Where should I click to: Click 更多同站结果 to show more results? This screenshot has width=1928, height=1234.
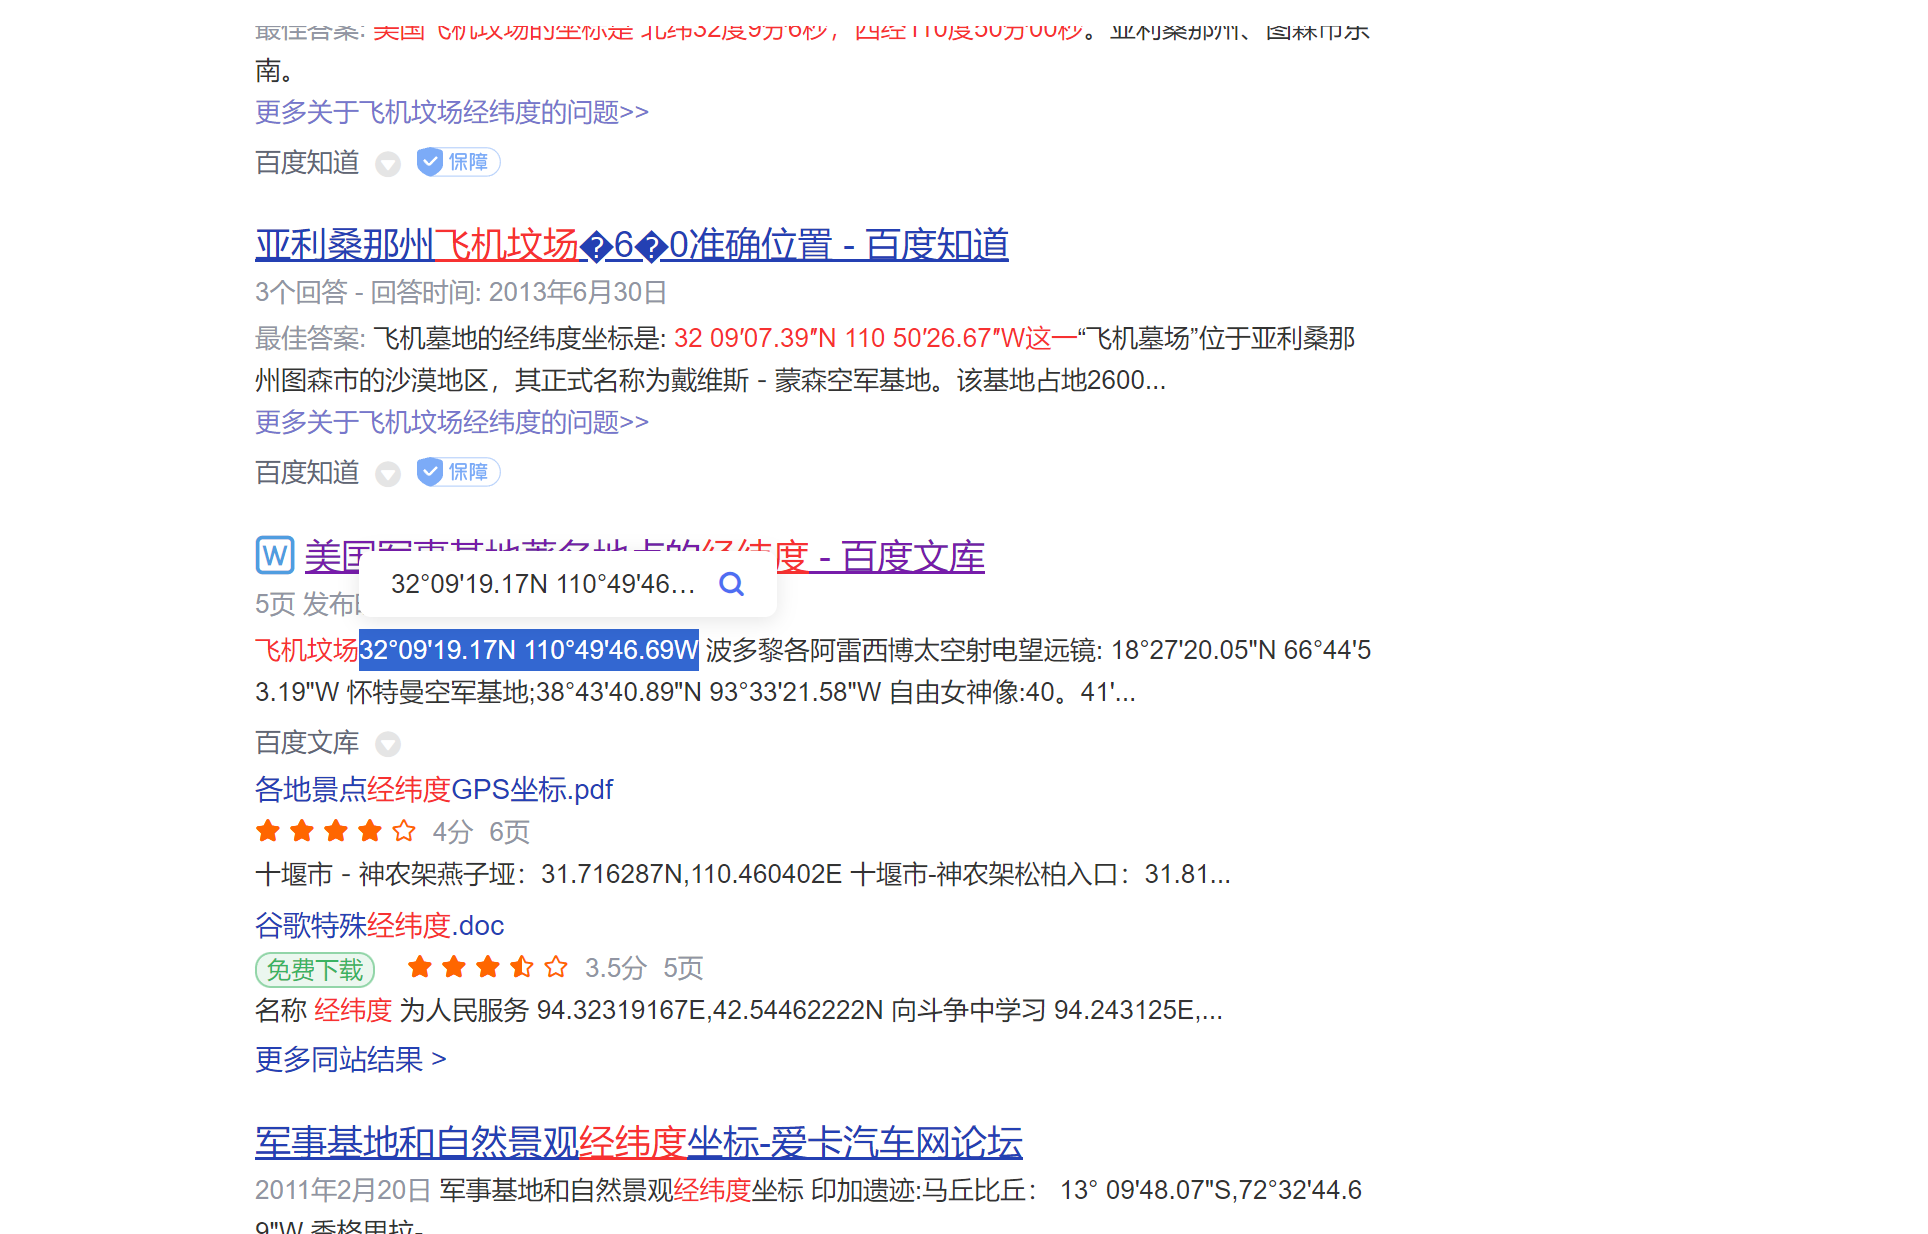[350, 1059]
